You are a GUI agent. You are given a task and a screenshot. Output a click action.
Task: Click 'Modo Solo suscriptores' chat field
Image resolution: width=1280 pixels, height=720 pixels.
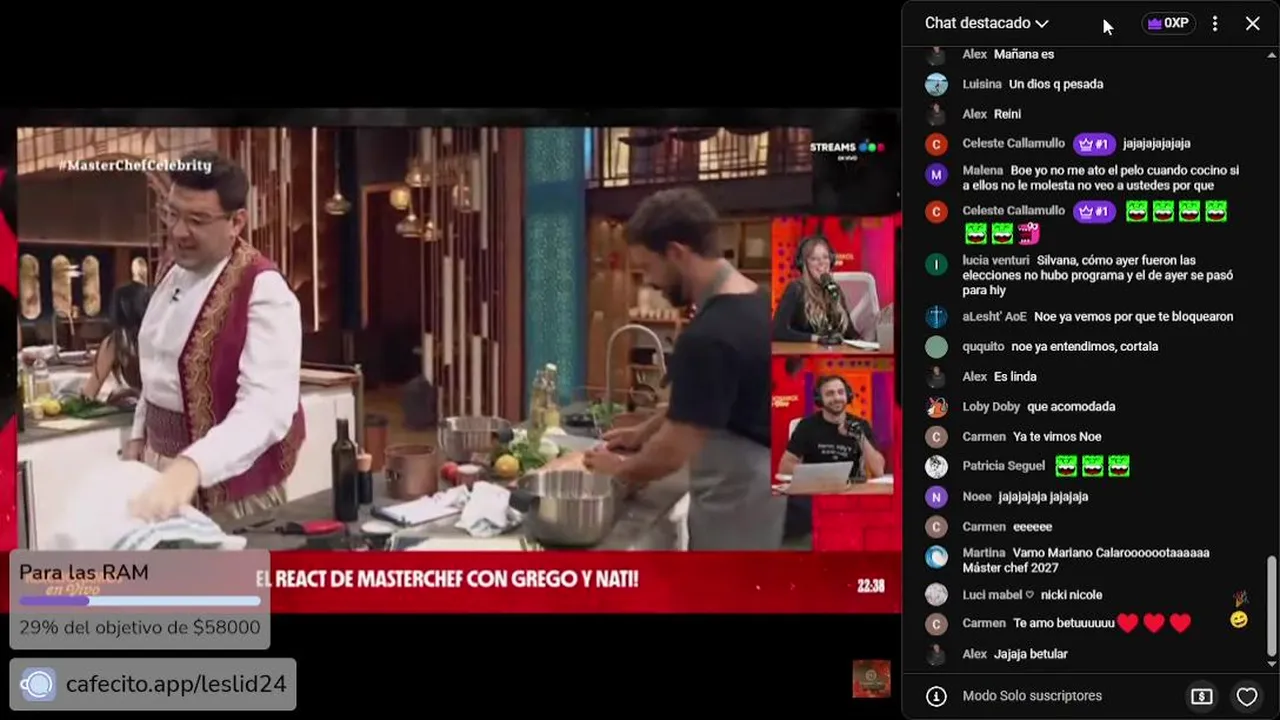pos(1032,696)
